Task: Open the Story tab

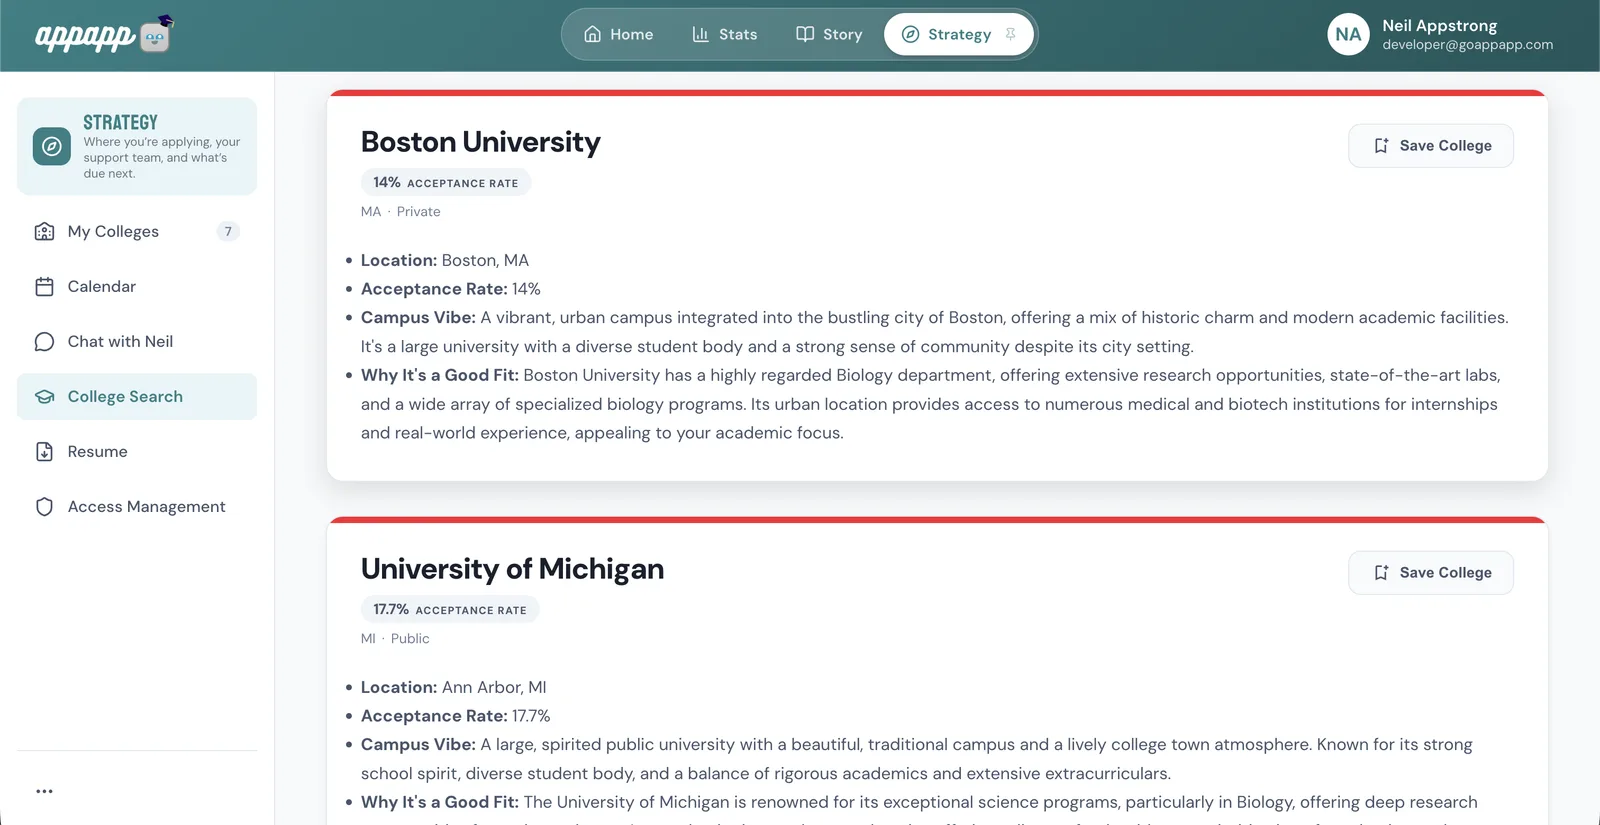Action: point(829,34)
